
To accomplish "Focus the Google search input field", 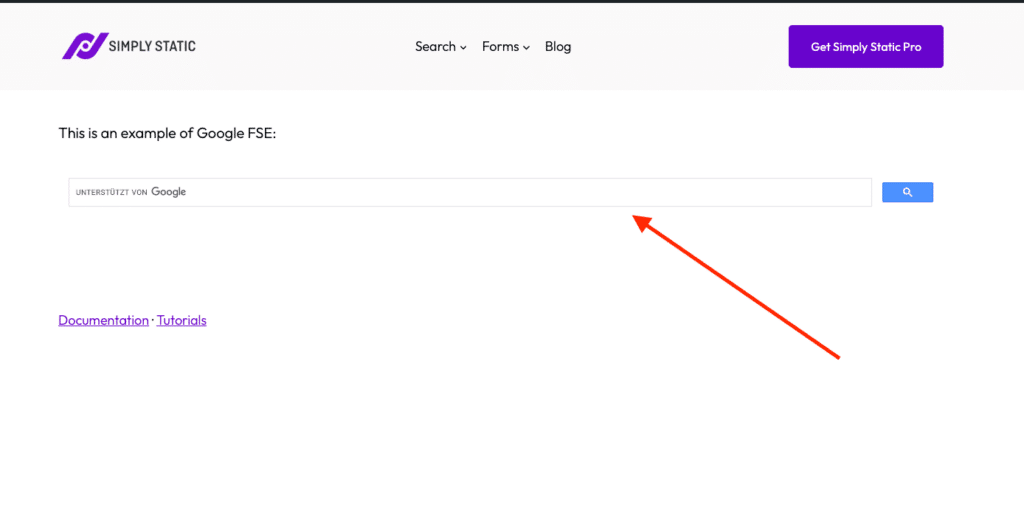I will pos(470,193).
